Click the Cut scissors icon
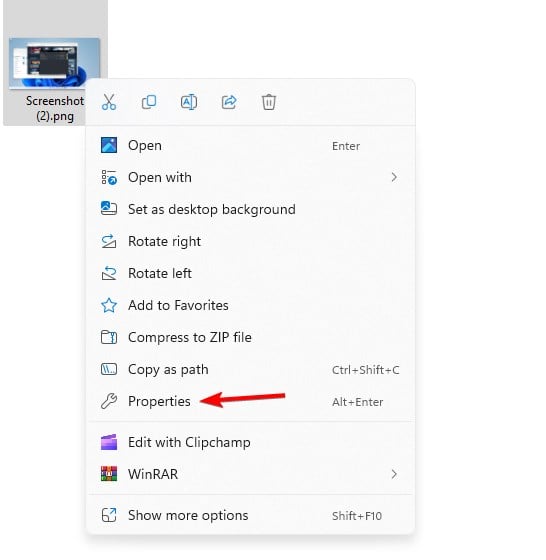 click(x=109, y=102)
